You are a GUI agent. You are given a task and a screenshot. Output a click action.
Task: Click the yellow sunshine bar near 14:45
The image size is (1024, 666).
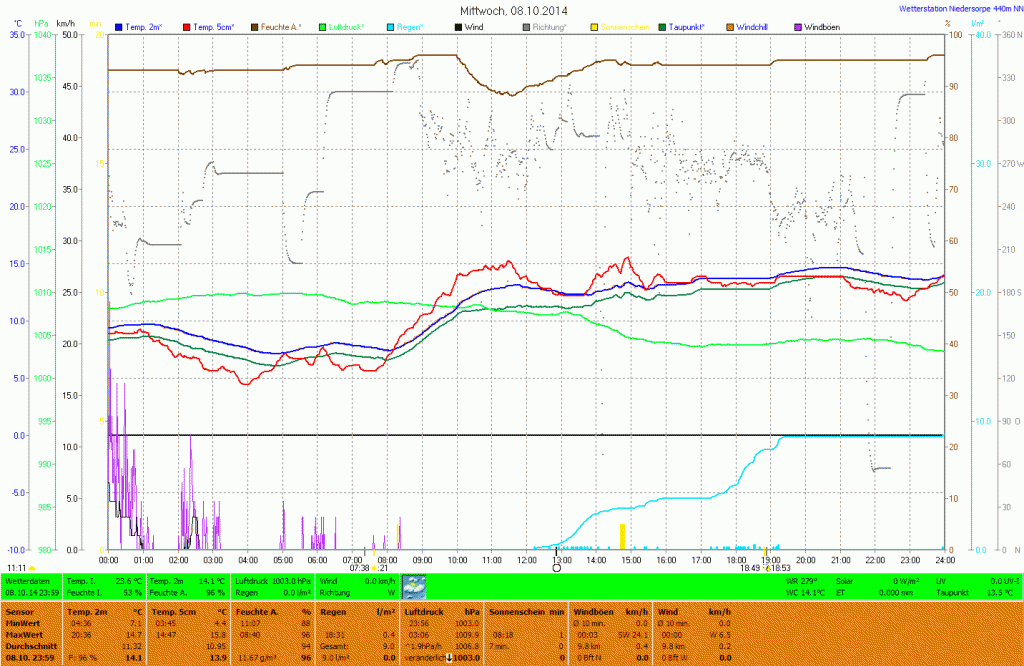622,536
